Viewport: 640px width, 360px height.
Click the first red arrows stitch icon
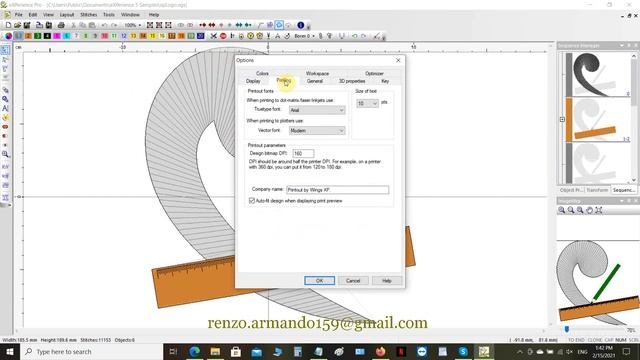pyautogui.click(x=202, y=25)
